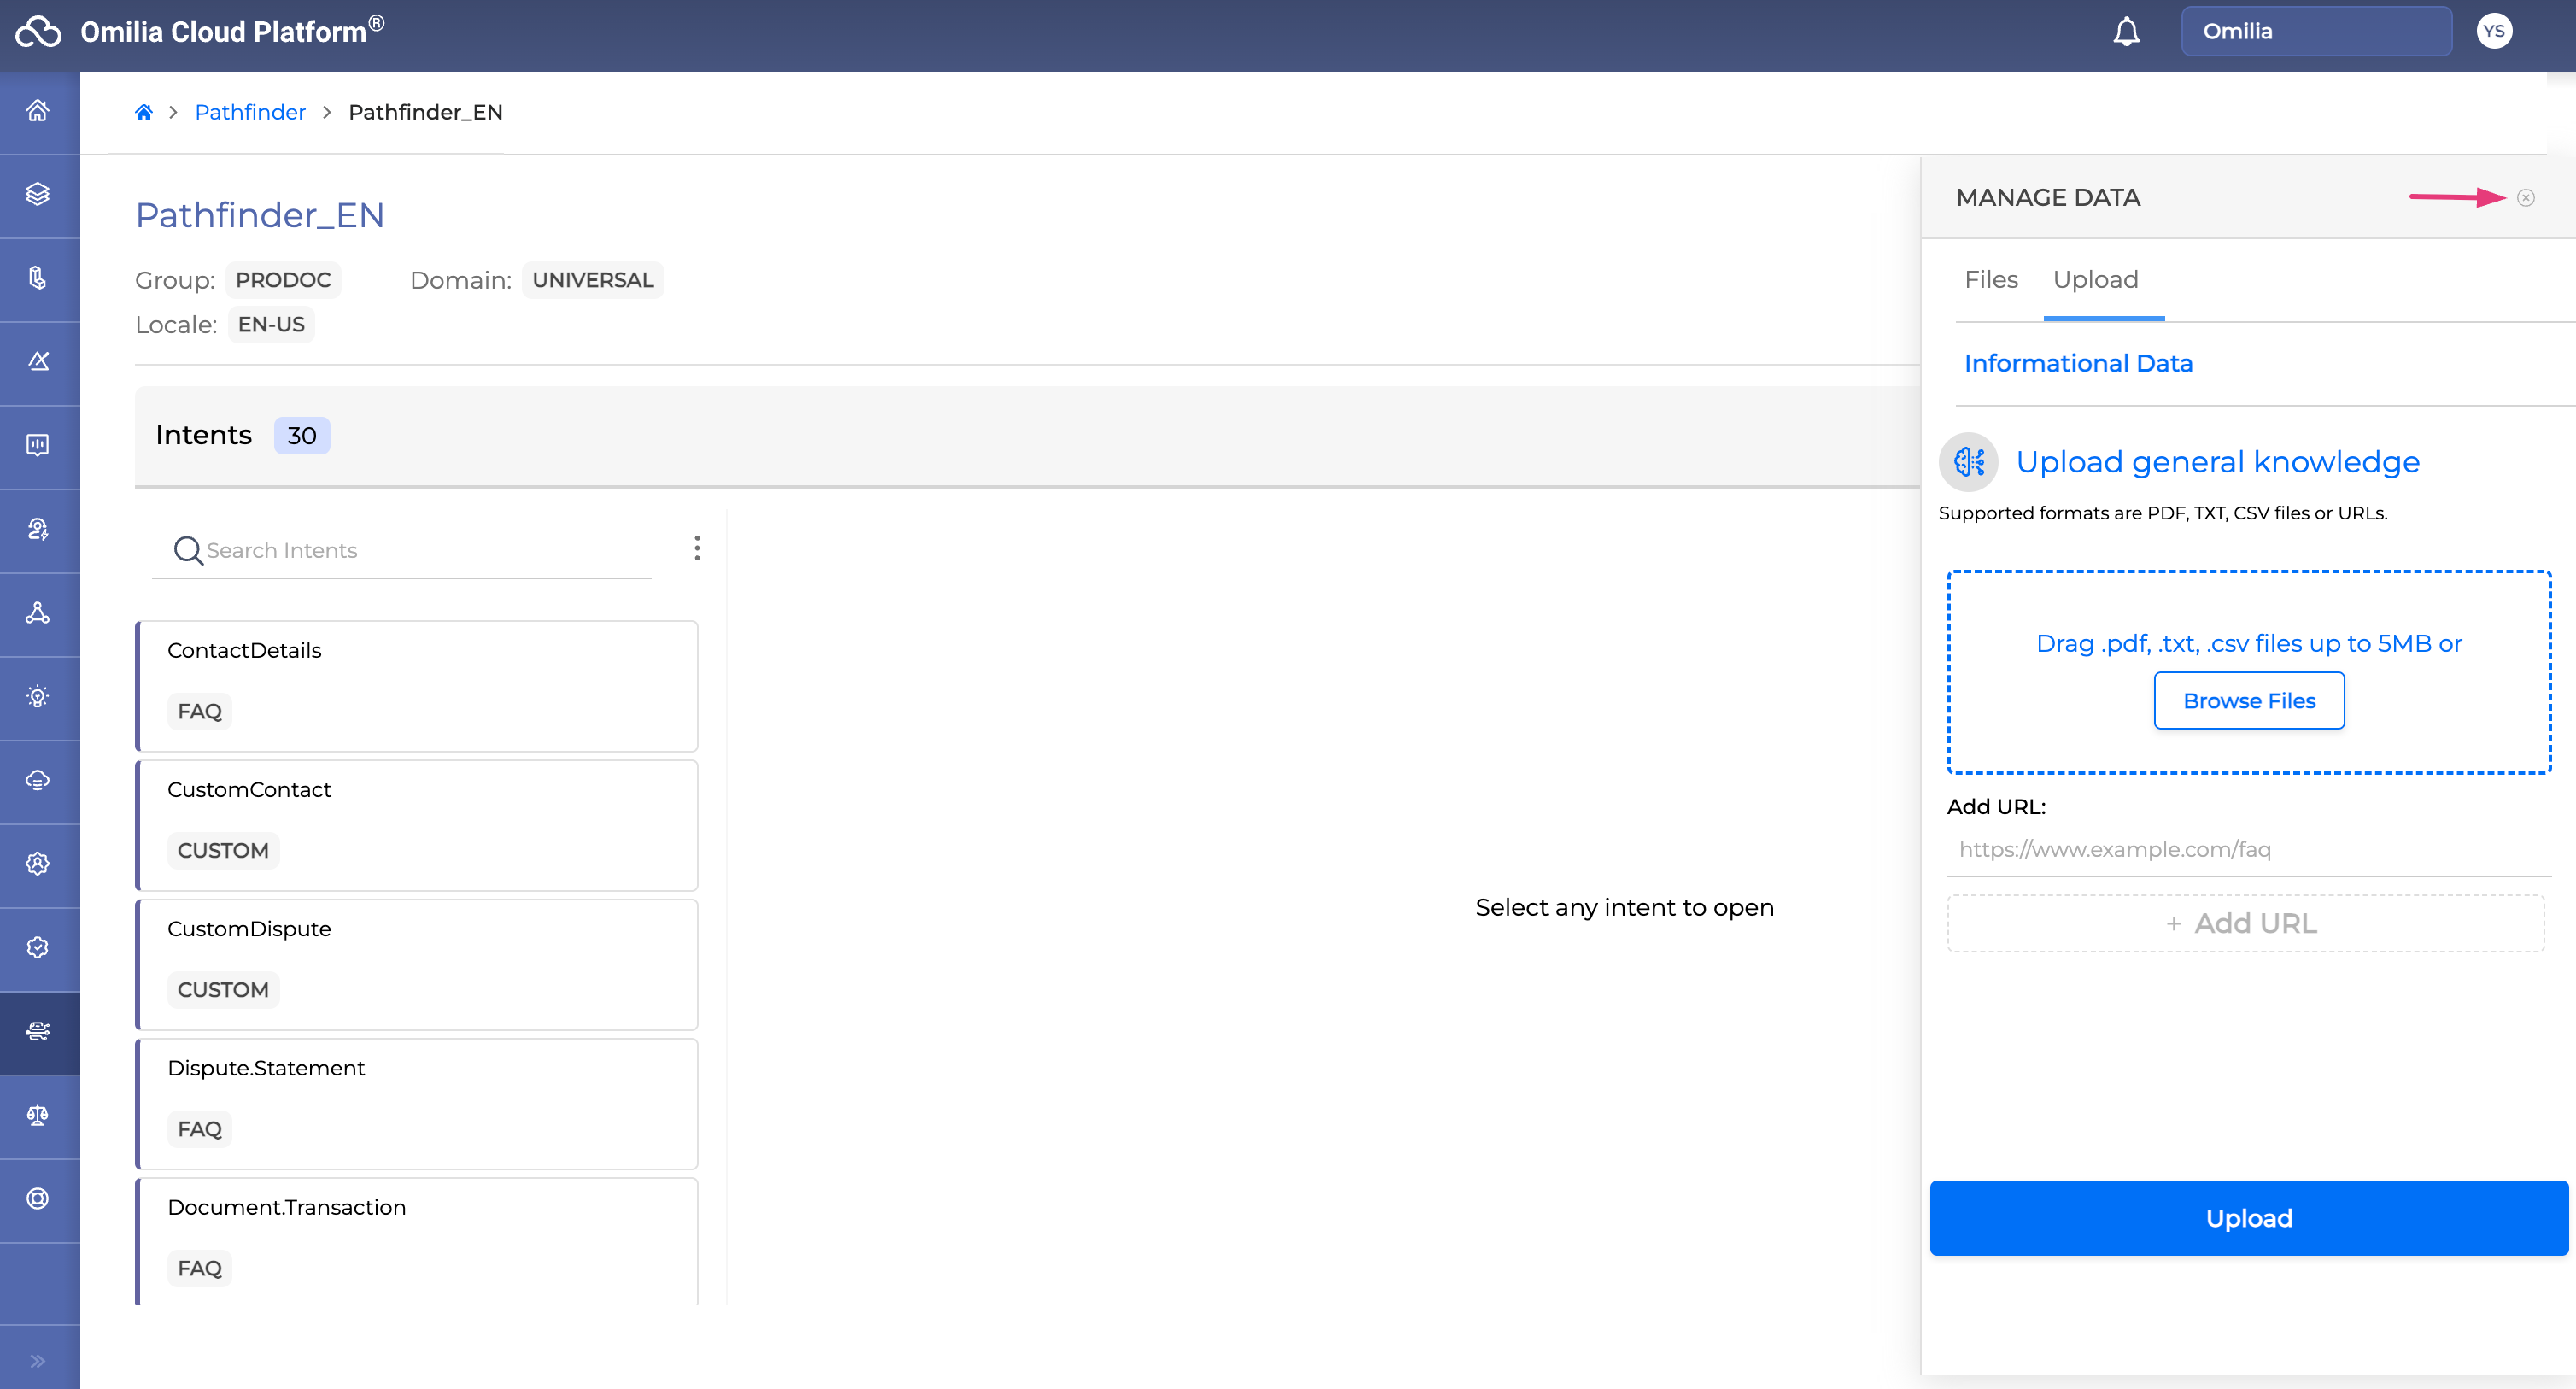
Task: Click the YS user avatar
Action: 2494,31
